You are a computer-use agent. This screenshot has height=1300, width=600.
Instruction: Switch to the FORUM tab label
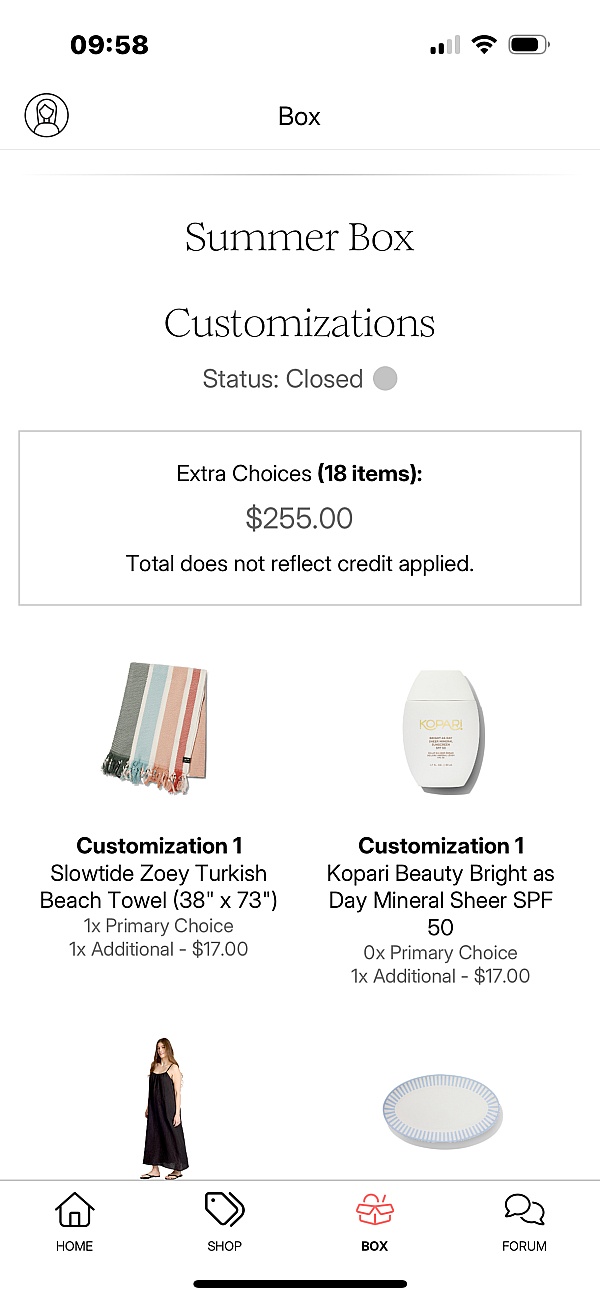coord(524,1246)
